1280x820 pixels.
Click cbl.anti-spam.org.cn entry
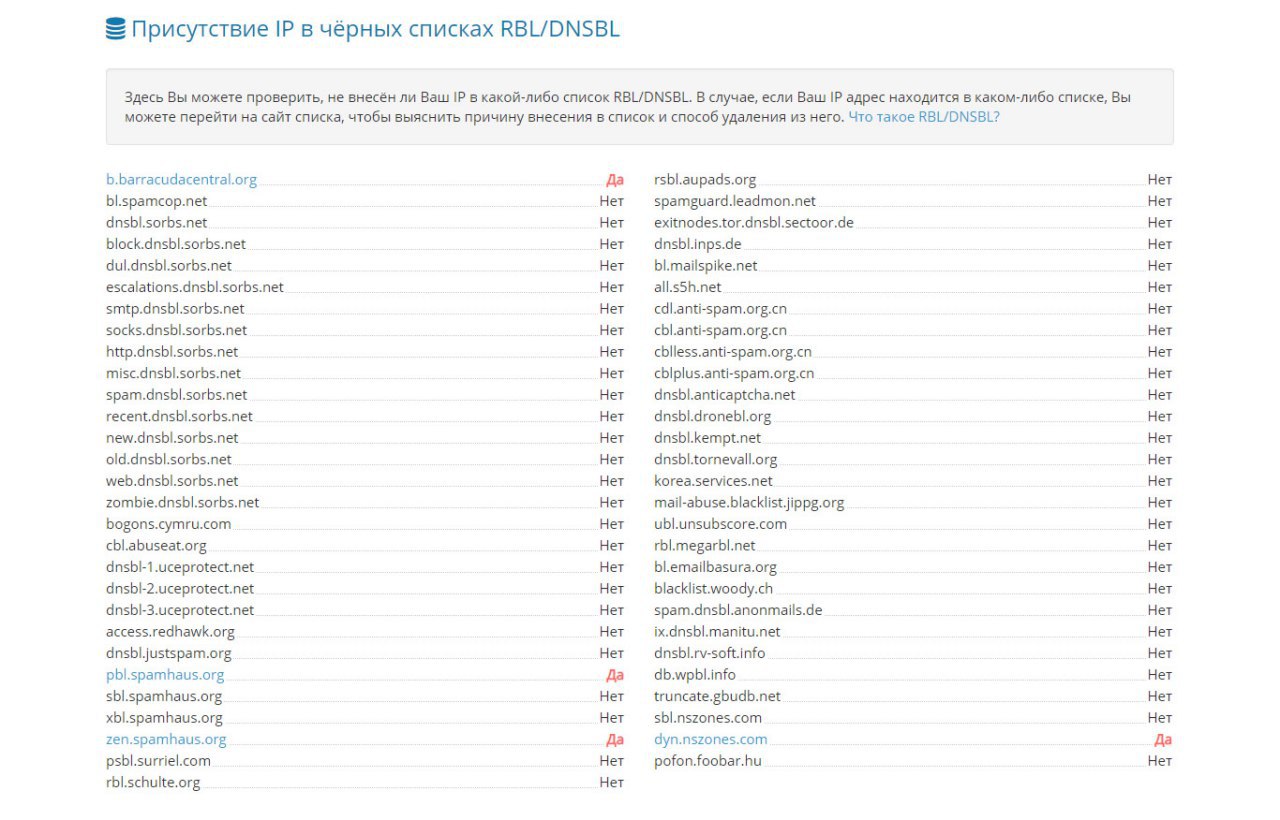(720, 329)
